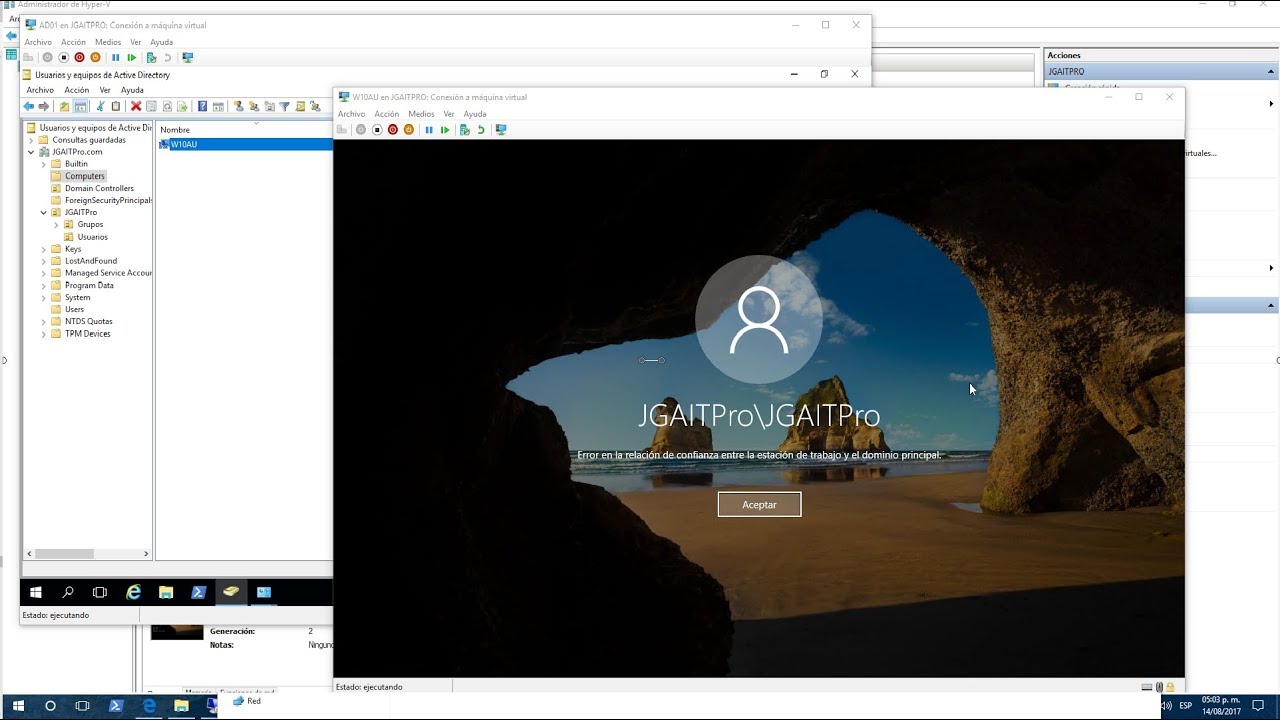Click JGAITPRO header in Acciones pane
1280x720 pixels.
click(x=1161, y=72)
